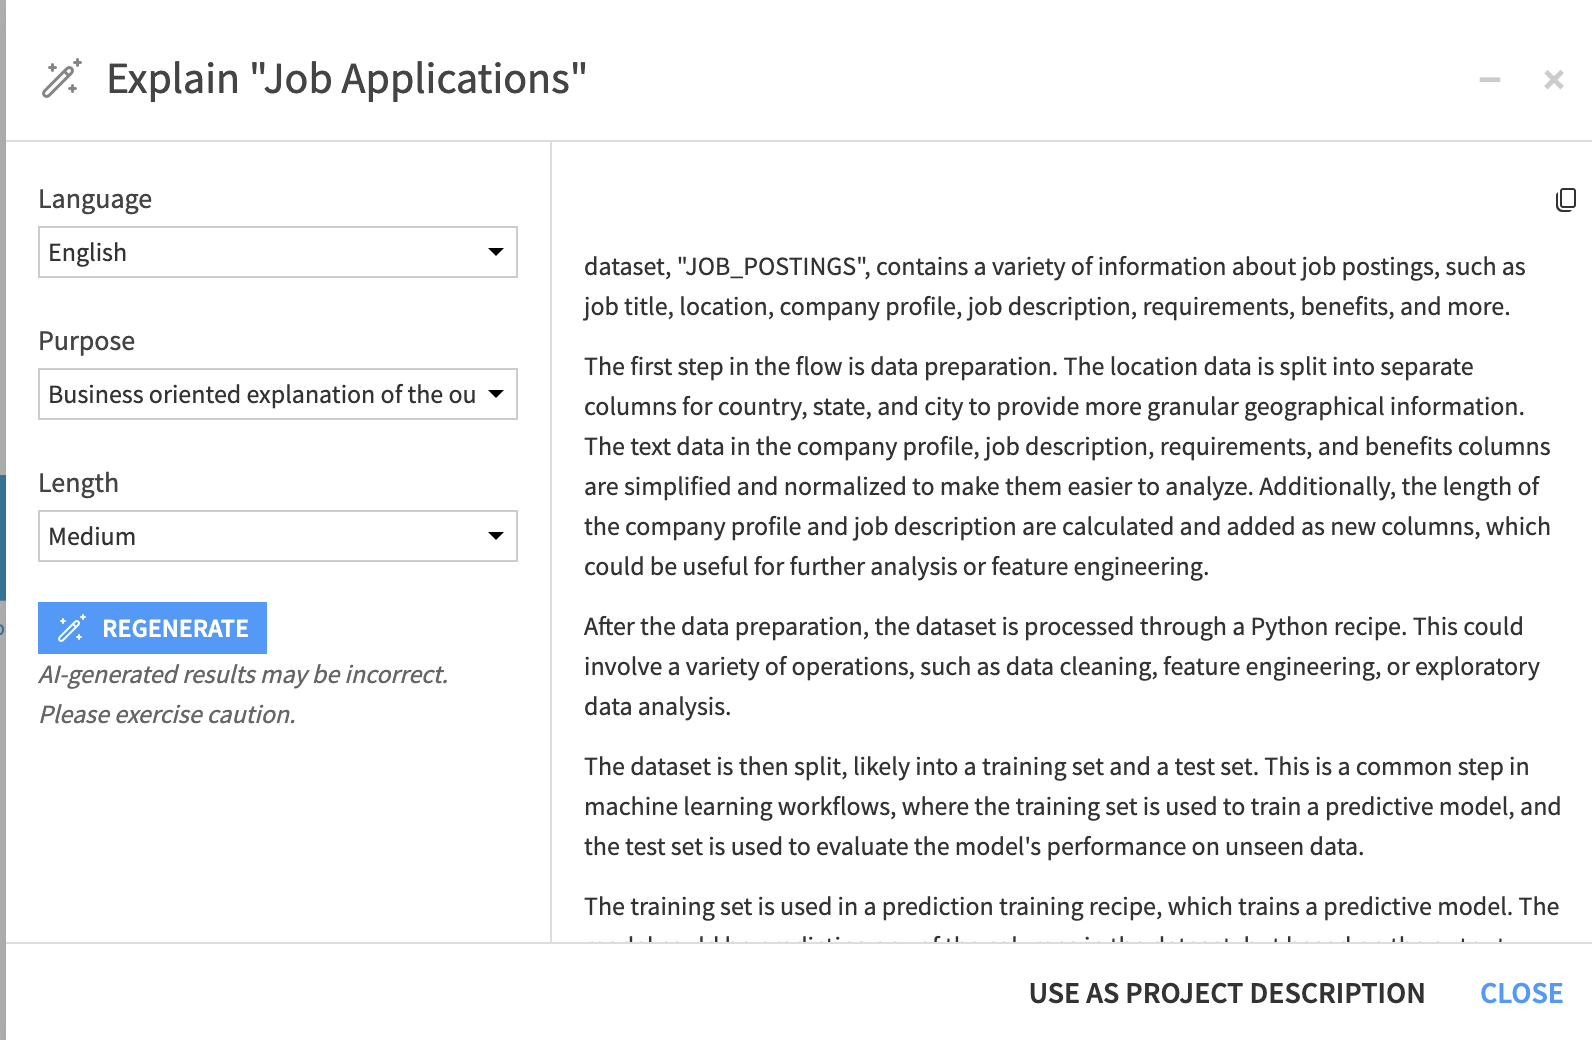Viewport: 1592px width, 1040px height.
Task: Open the Length dropdown set to Medium
Action: pos(262,536)
